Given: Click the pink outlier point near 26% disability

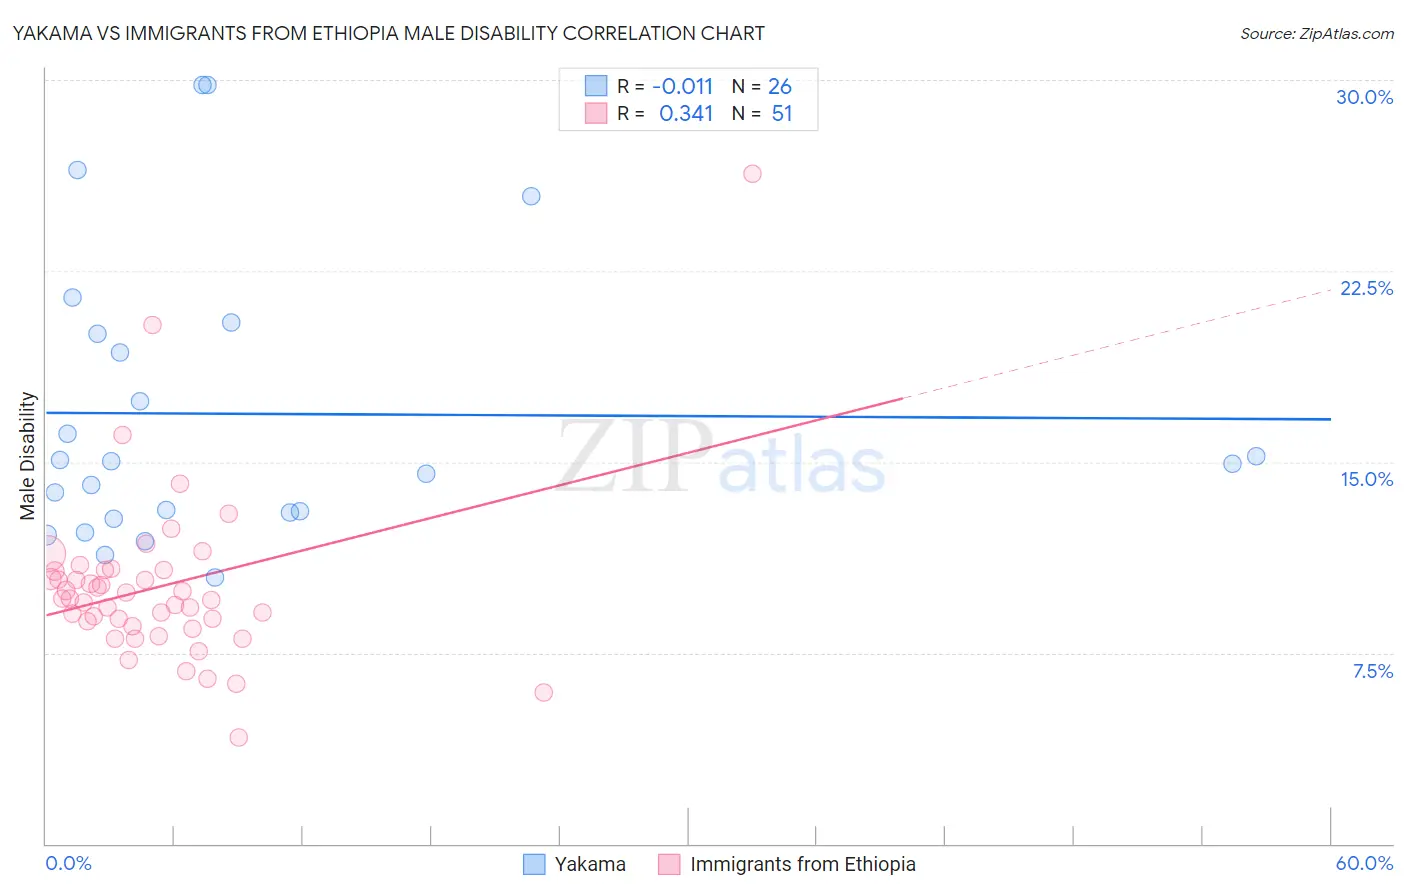Looking at the screenshot, I should tap(753, 174).
